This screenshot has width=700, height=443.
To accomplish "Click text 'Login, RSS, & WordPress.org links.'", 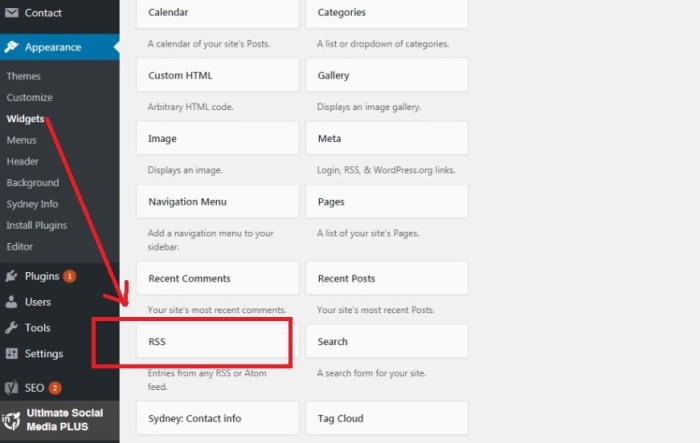I will pyautogui.click(x=386, y=170).
